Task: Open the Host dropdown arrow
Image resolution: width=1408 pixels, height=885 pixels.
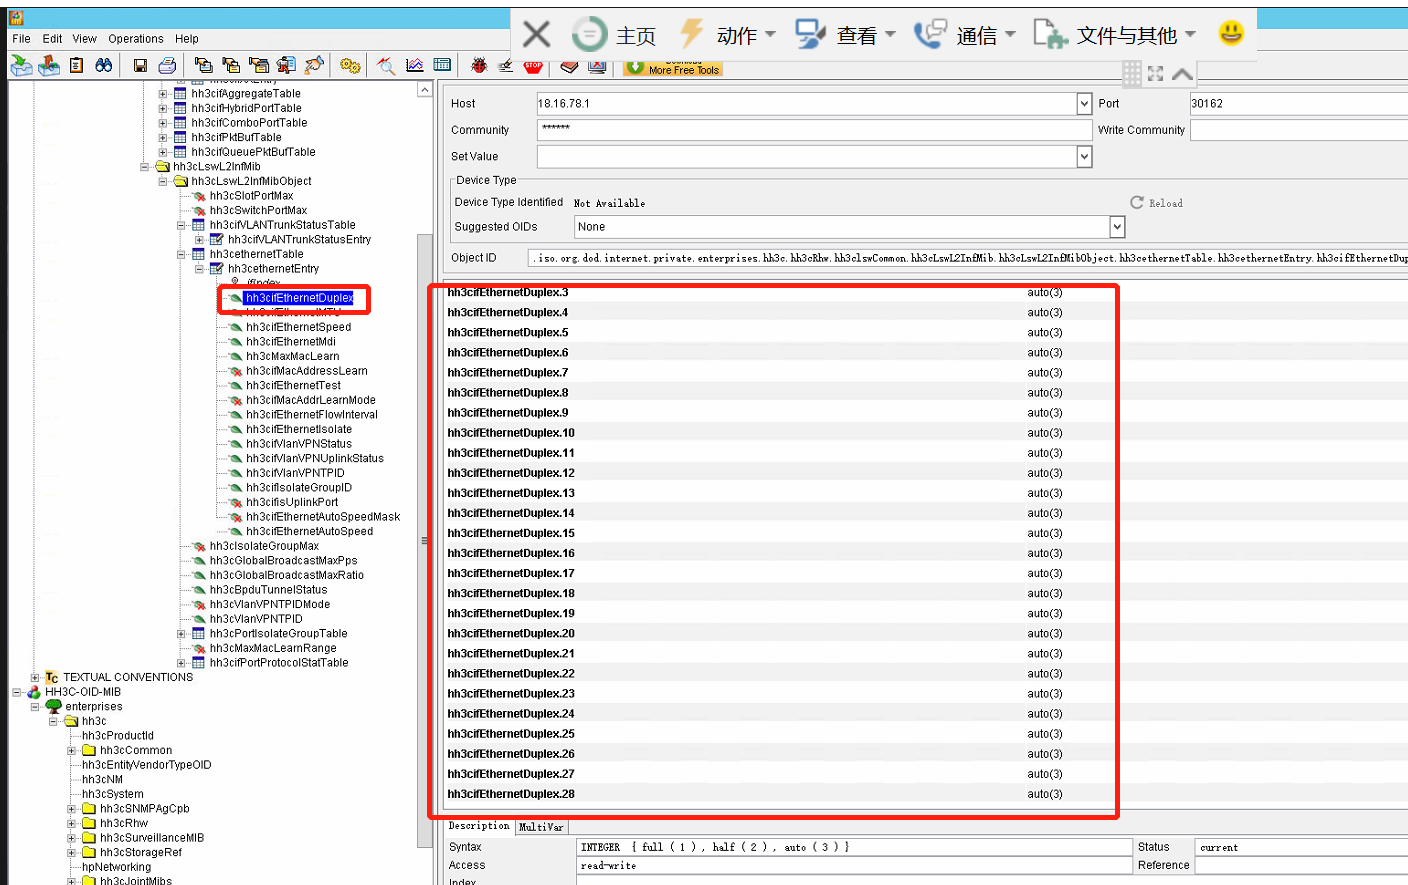Action: (x=1084, y=104)
